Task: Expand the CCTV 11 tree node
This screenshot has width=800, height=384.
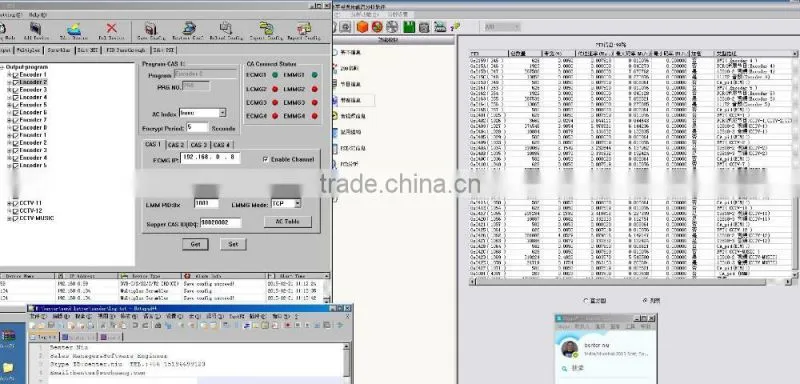Action: tap(9, 203)
